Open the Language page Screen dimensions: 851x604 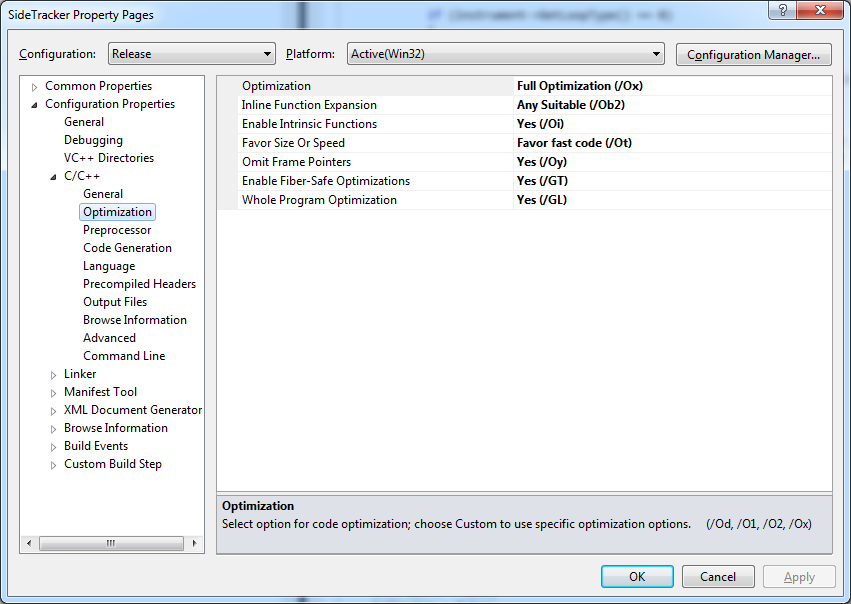(109, 266)
